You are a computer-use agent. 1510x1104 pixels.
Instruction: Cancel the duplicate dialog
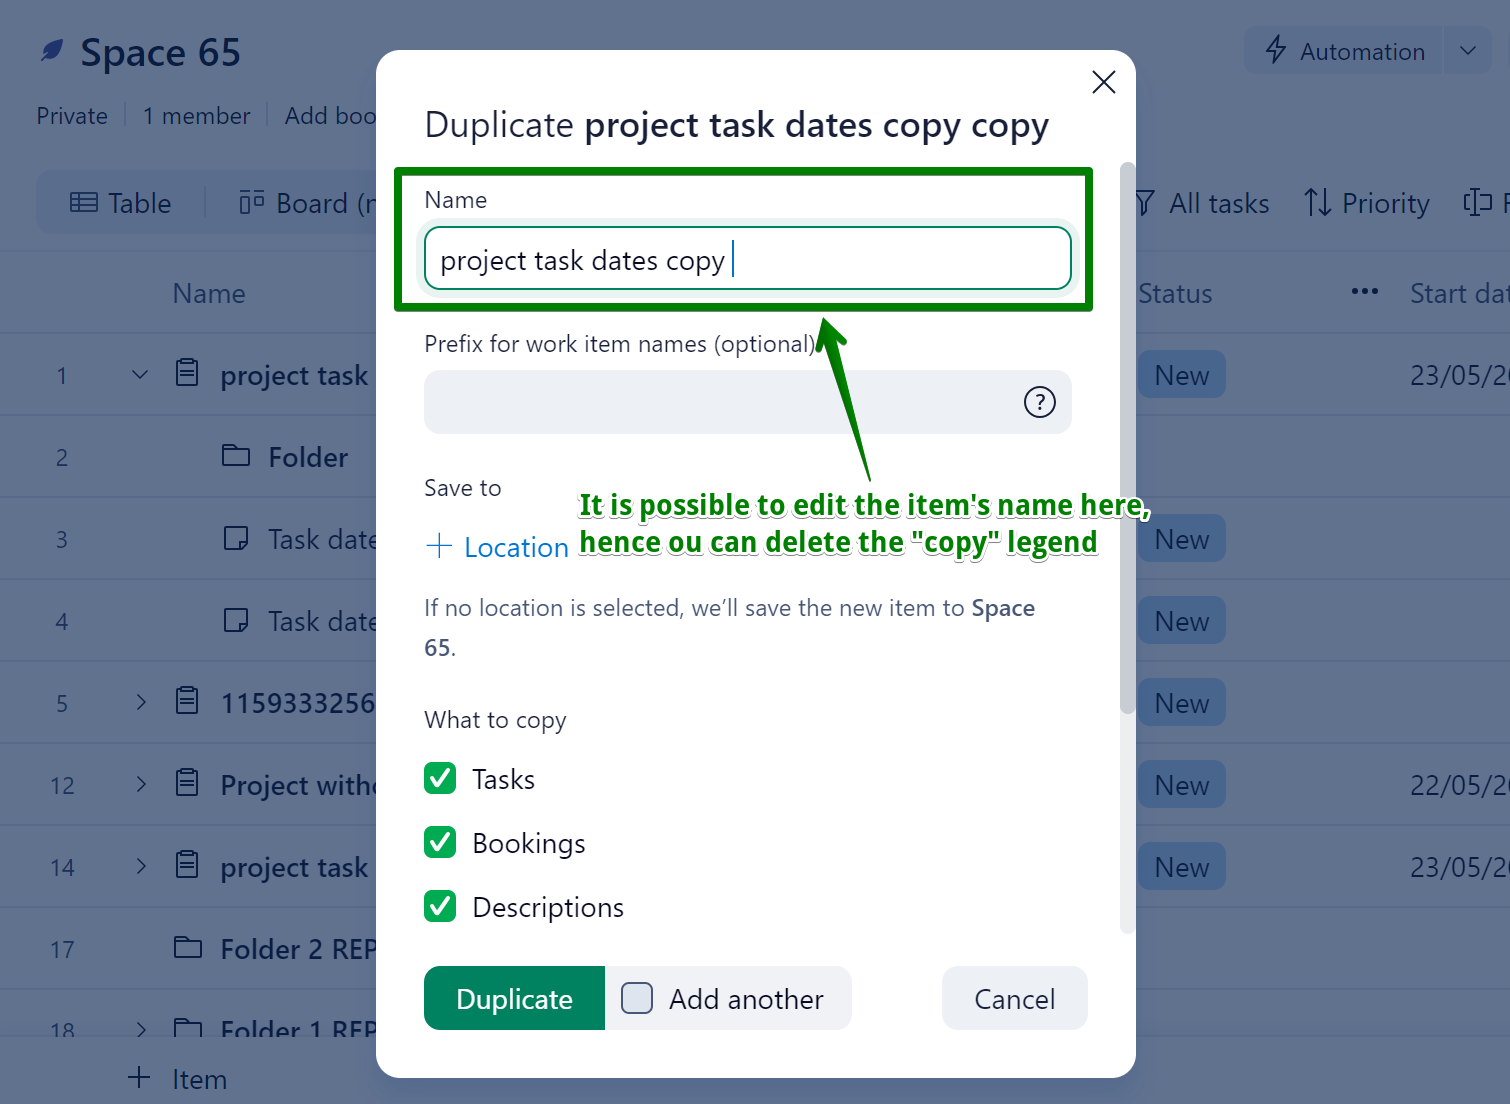point(1014,998)
